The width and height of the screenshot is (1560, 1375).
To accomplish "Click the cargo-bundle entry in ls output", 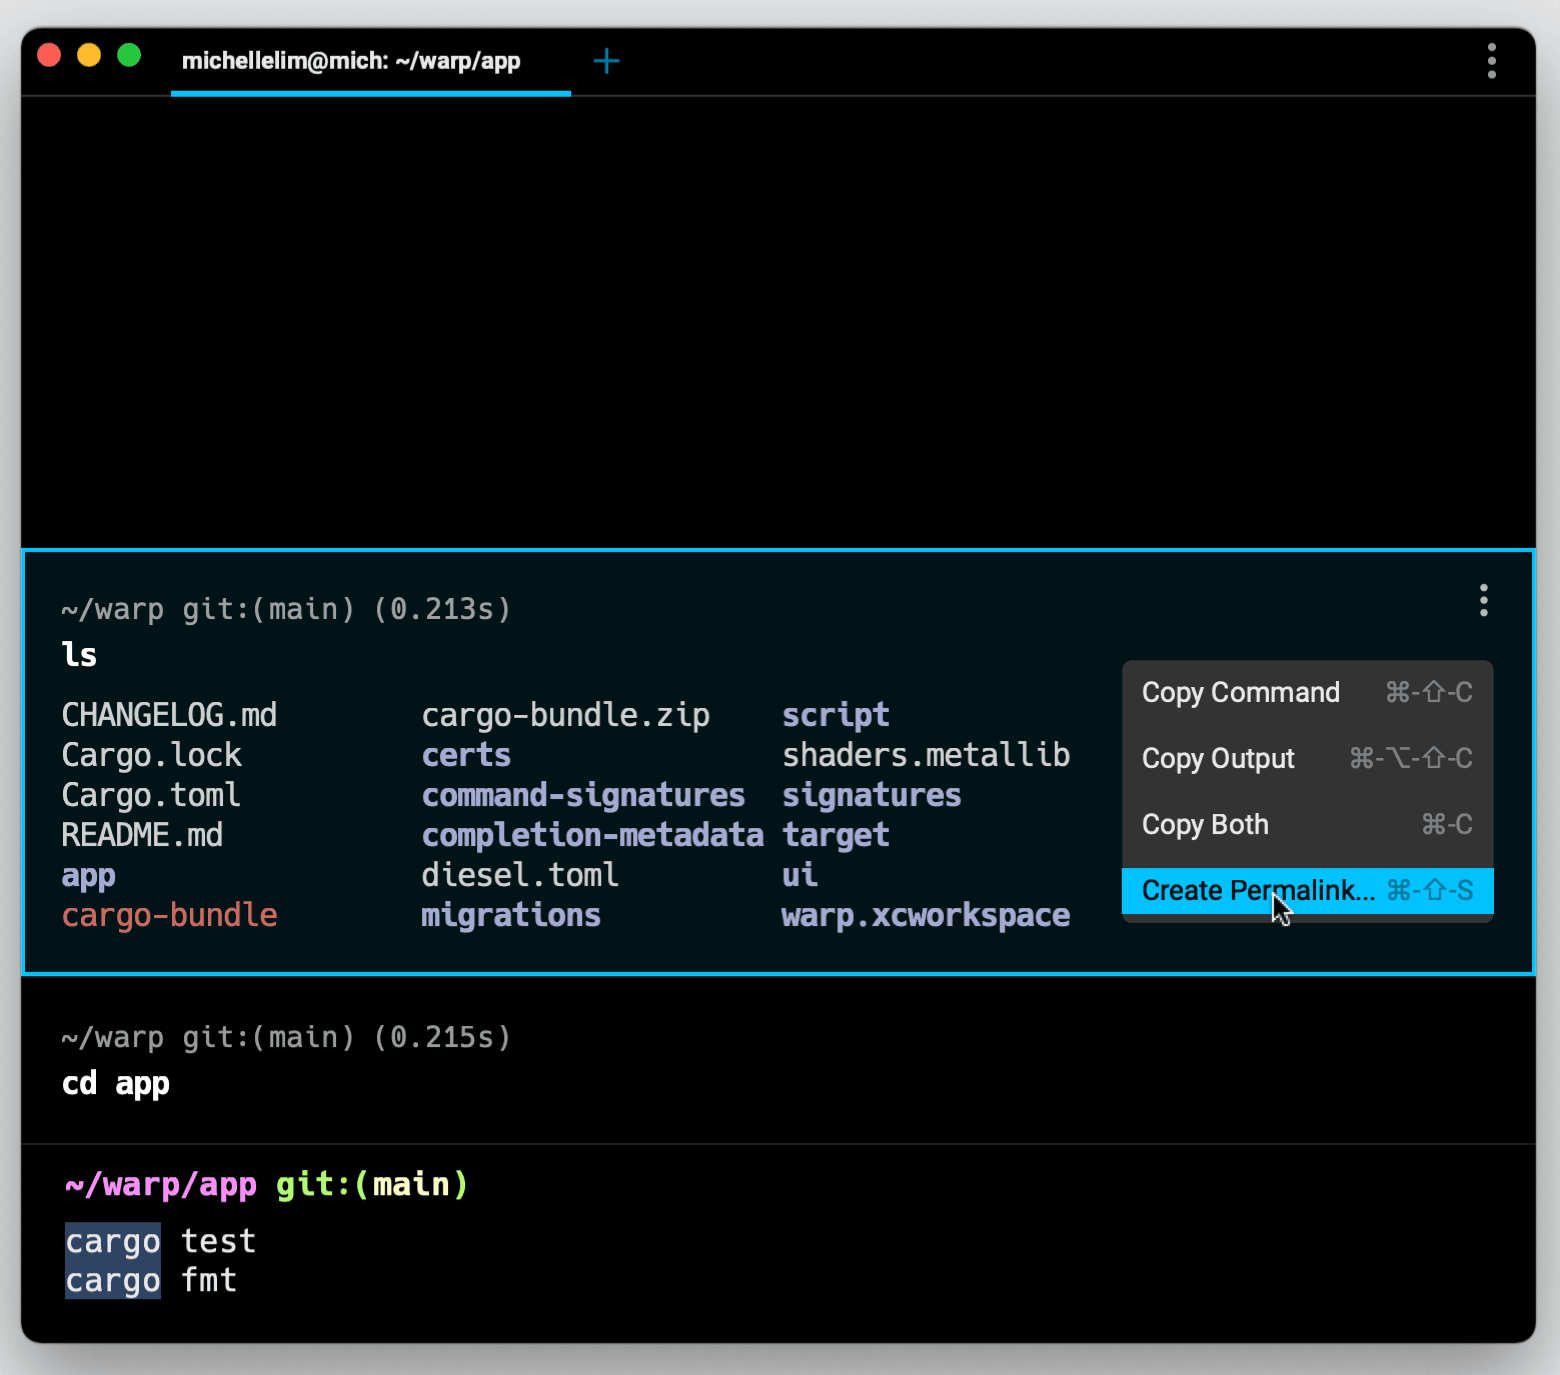I will pyautogui.click(x=169, y=915).
